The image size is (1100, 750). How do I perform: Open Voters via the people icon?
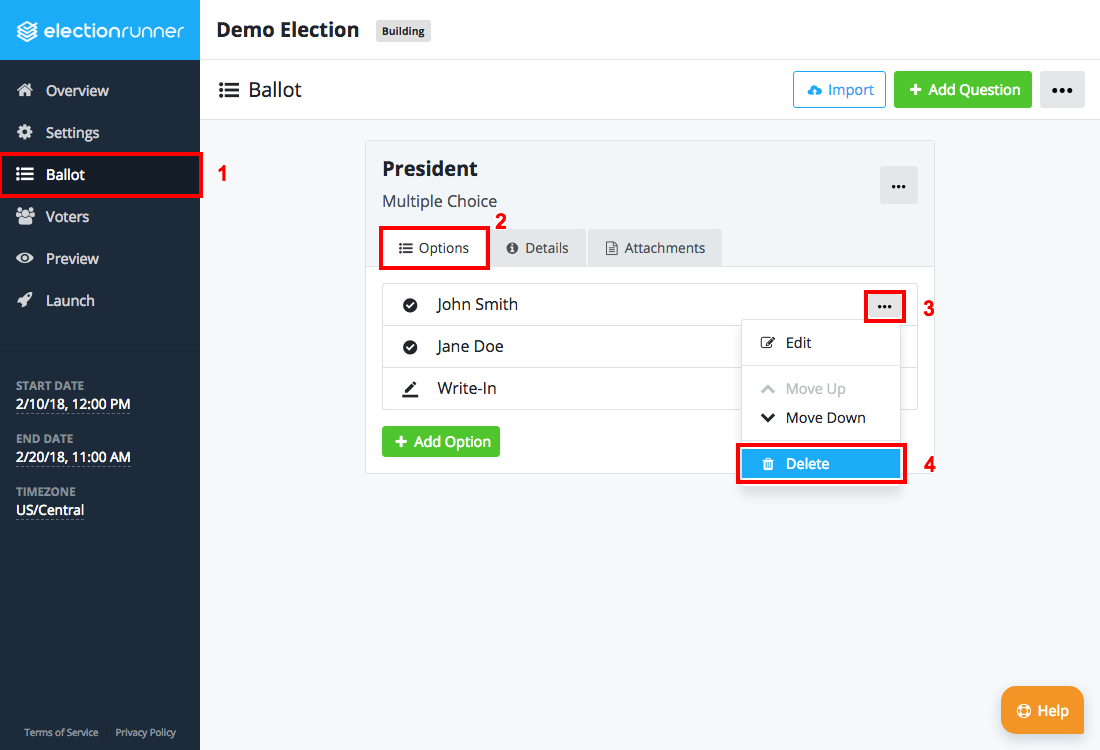click(25, 216)
